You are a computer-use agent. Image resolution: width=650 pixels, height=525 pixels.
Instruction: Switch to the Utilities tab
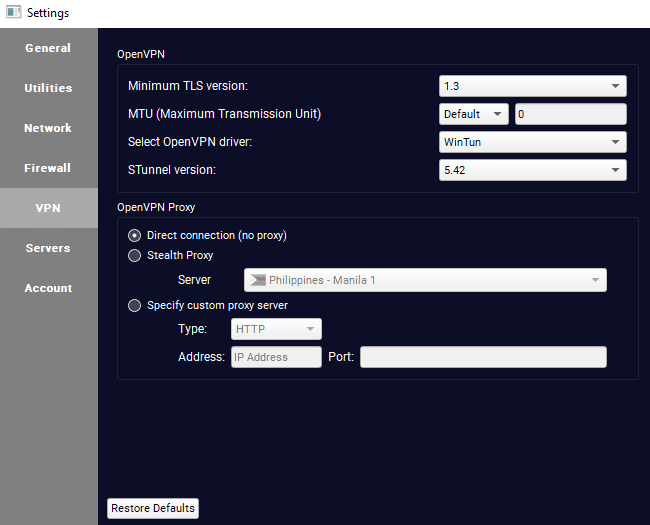[48, 88]
